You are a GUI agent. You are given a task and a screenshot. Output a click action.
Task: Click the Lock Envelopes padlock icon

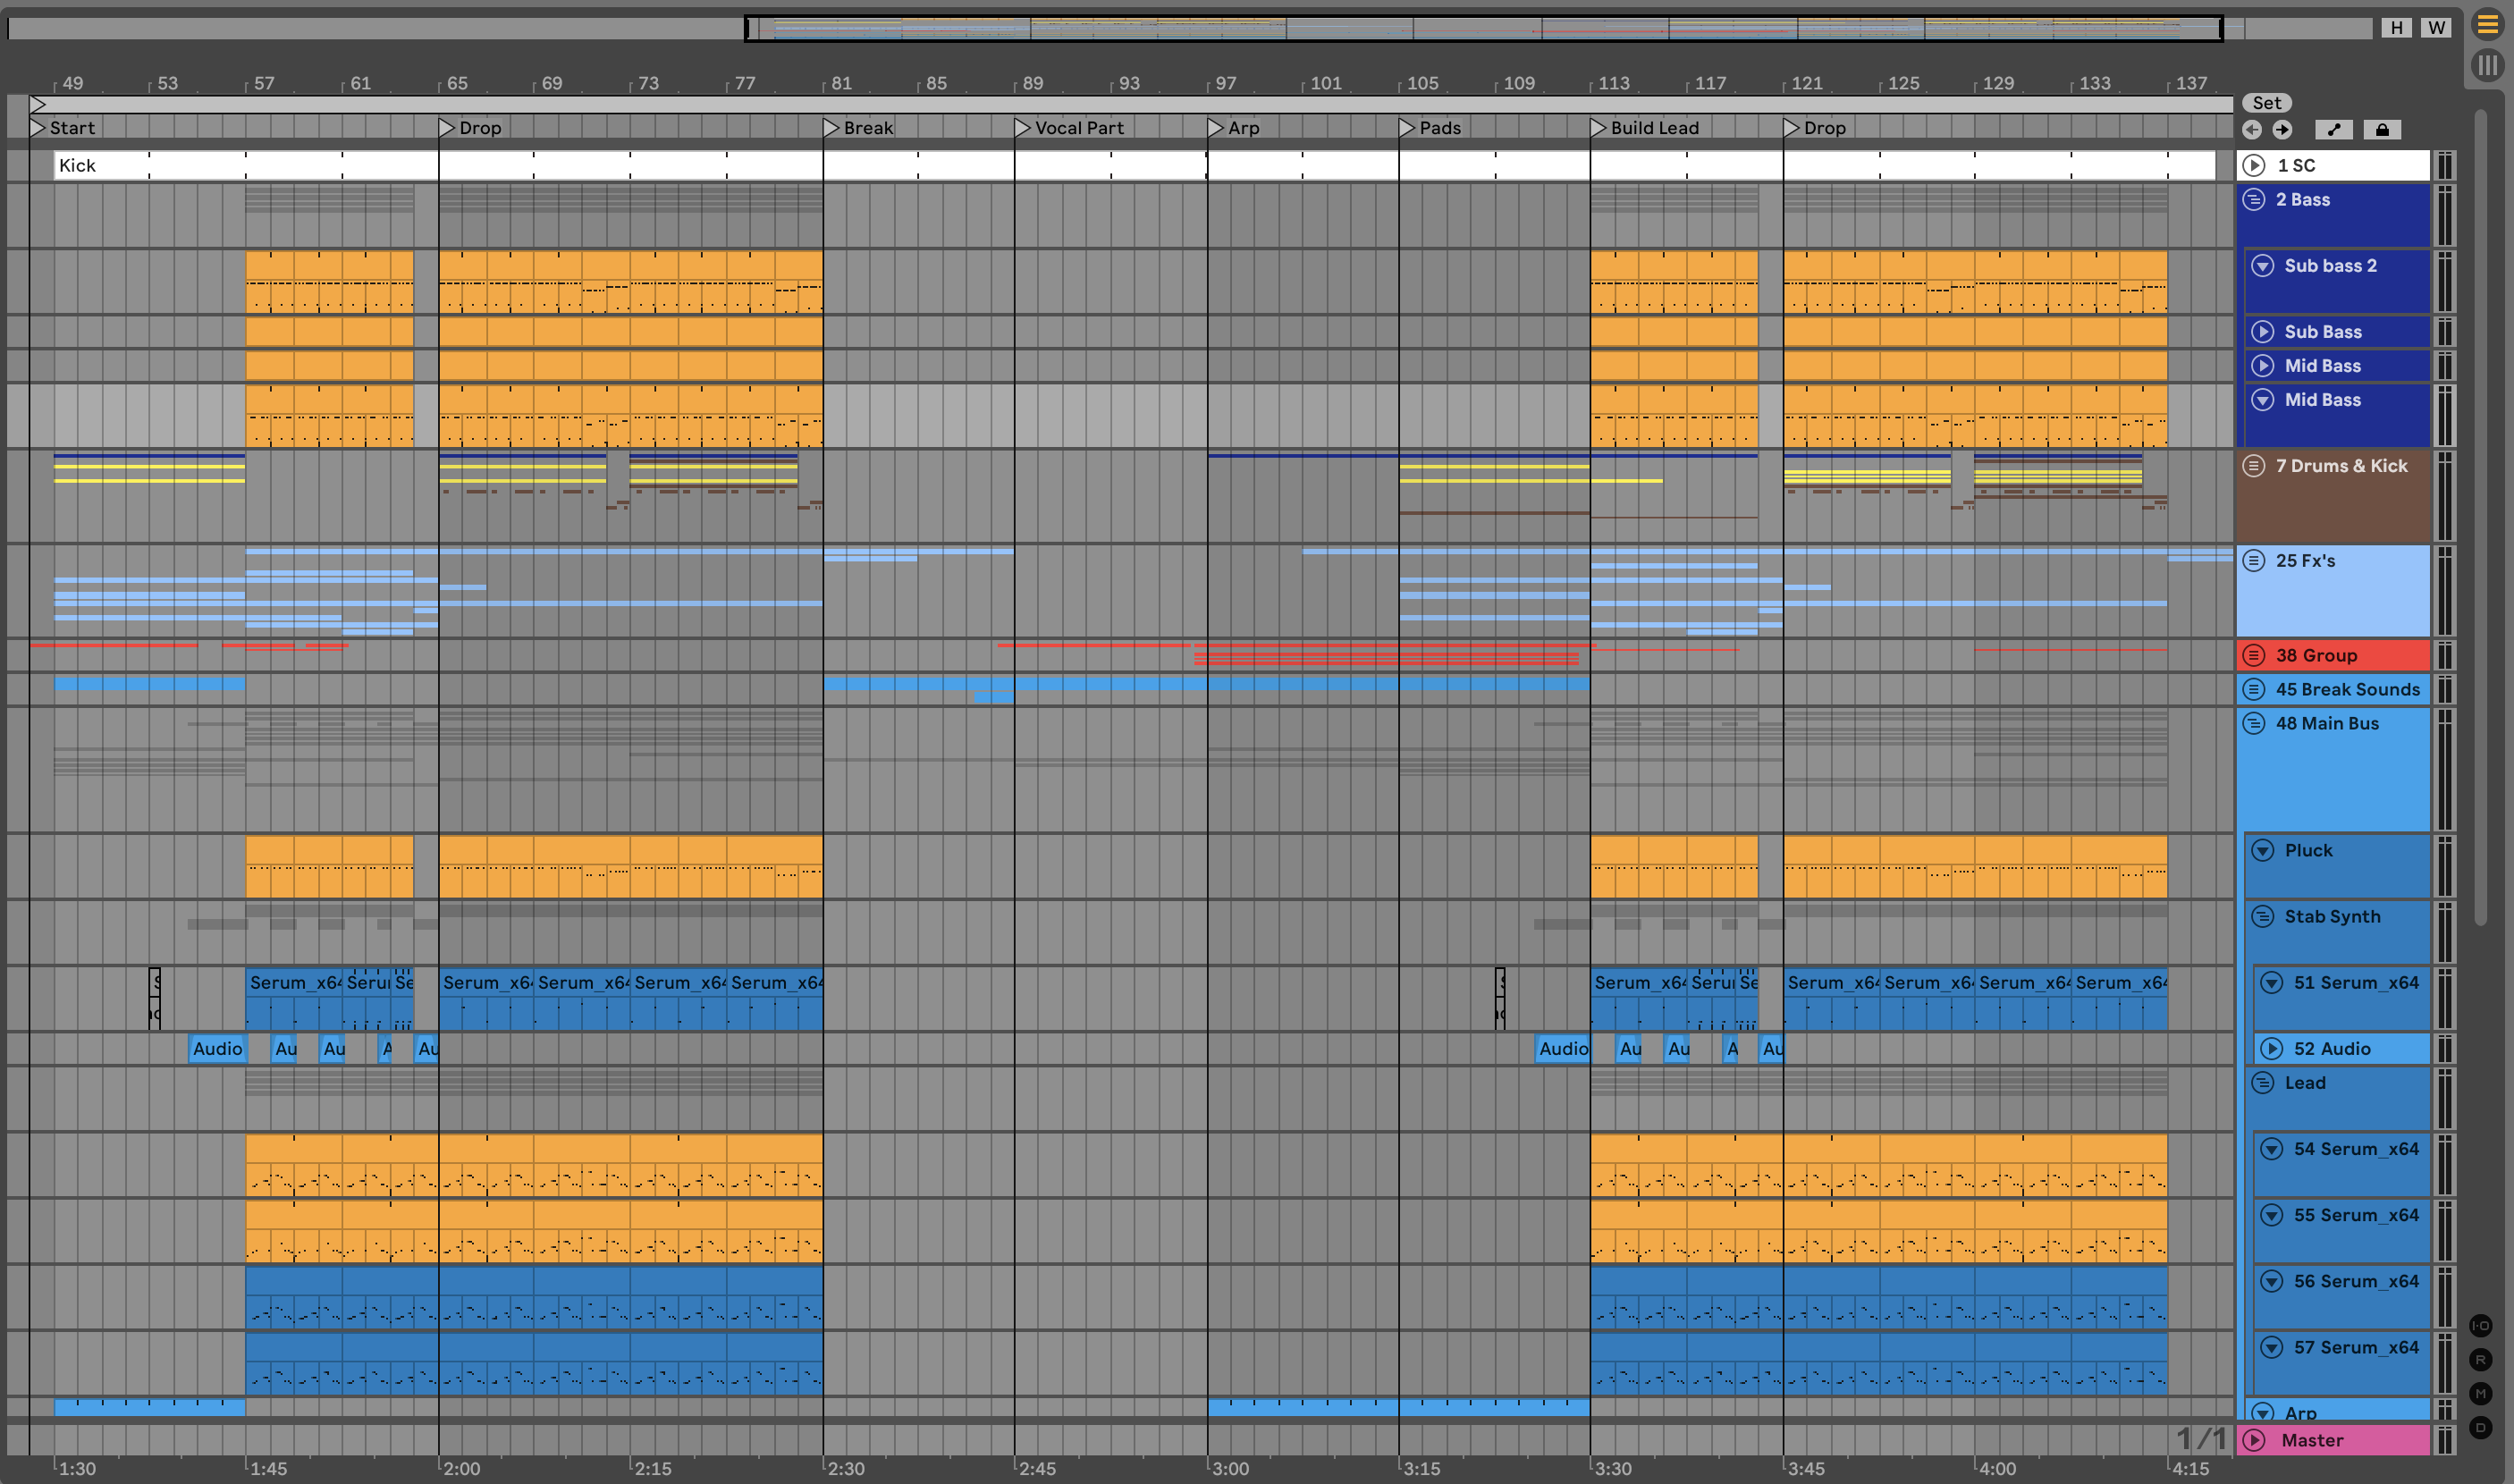click(x=2382, y=129)
